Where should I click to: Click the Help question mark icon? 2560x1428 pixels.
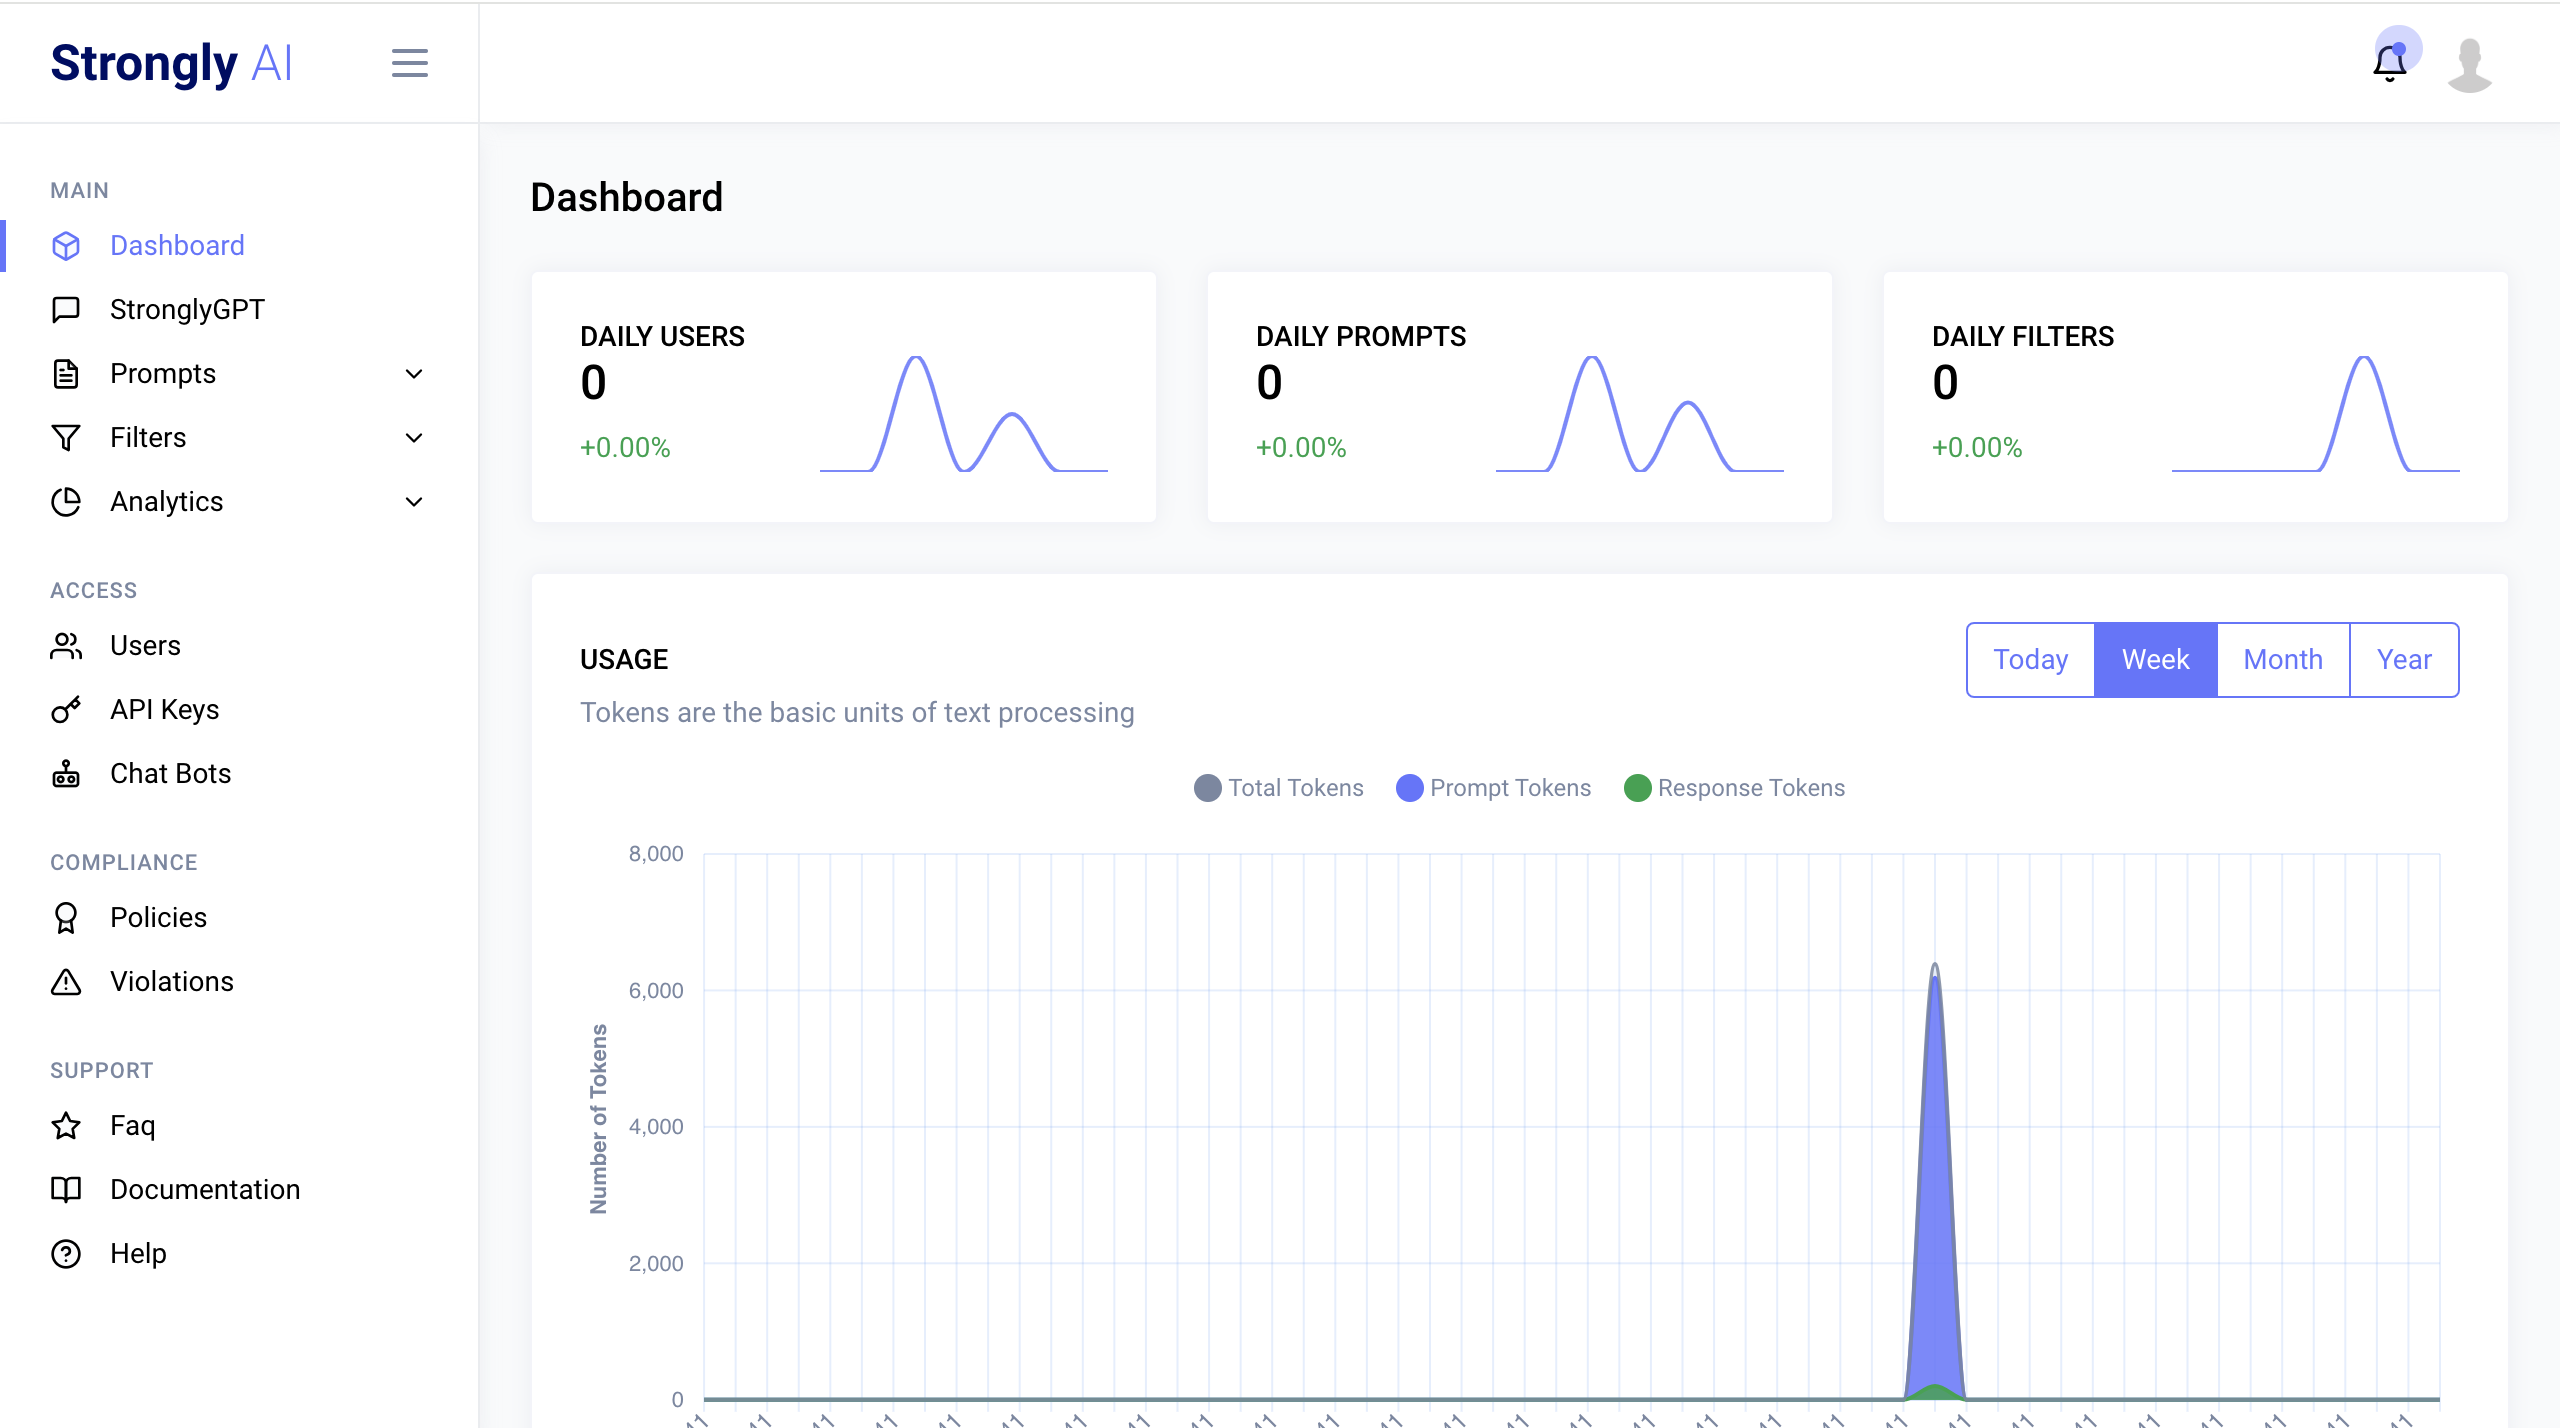coord(66,1254)
